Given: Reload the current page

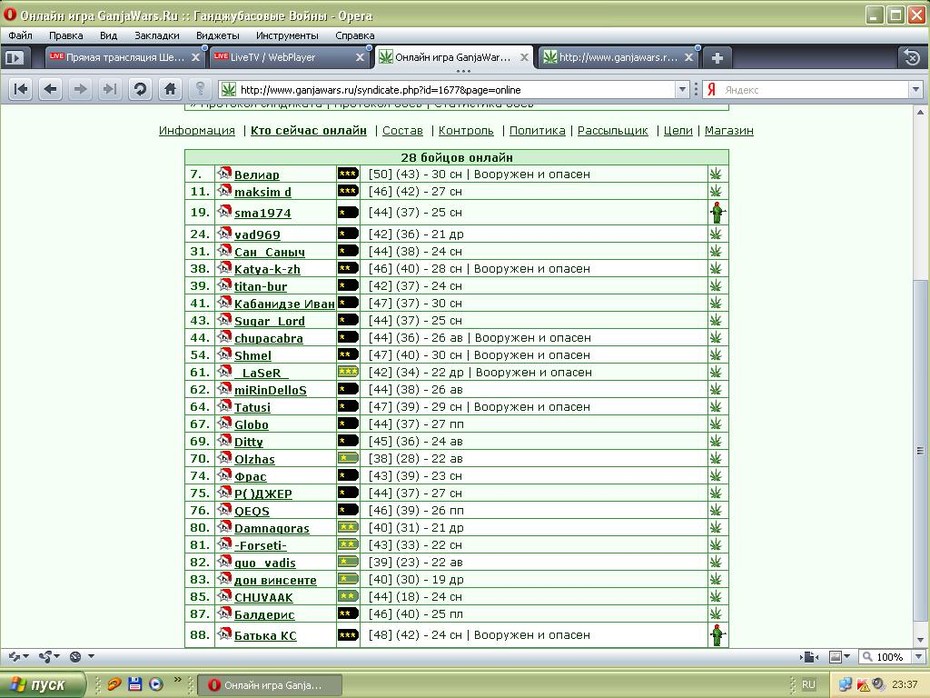Looking at the screenshot, I should click(140, 90).
